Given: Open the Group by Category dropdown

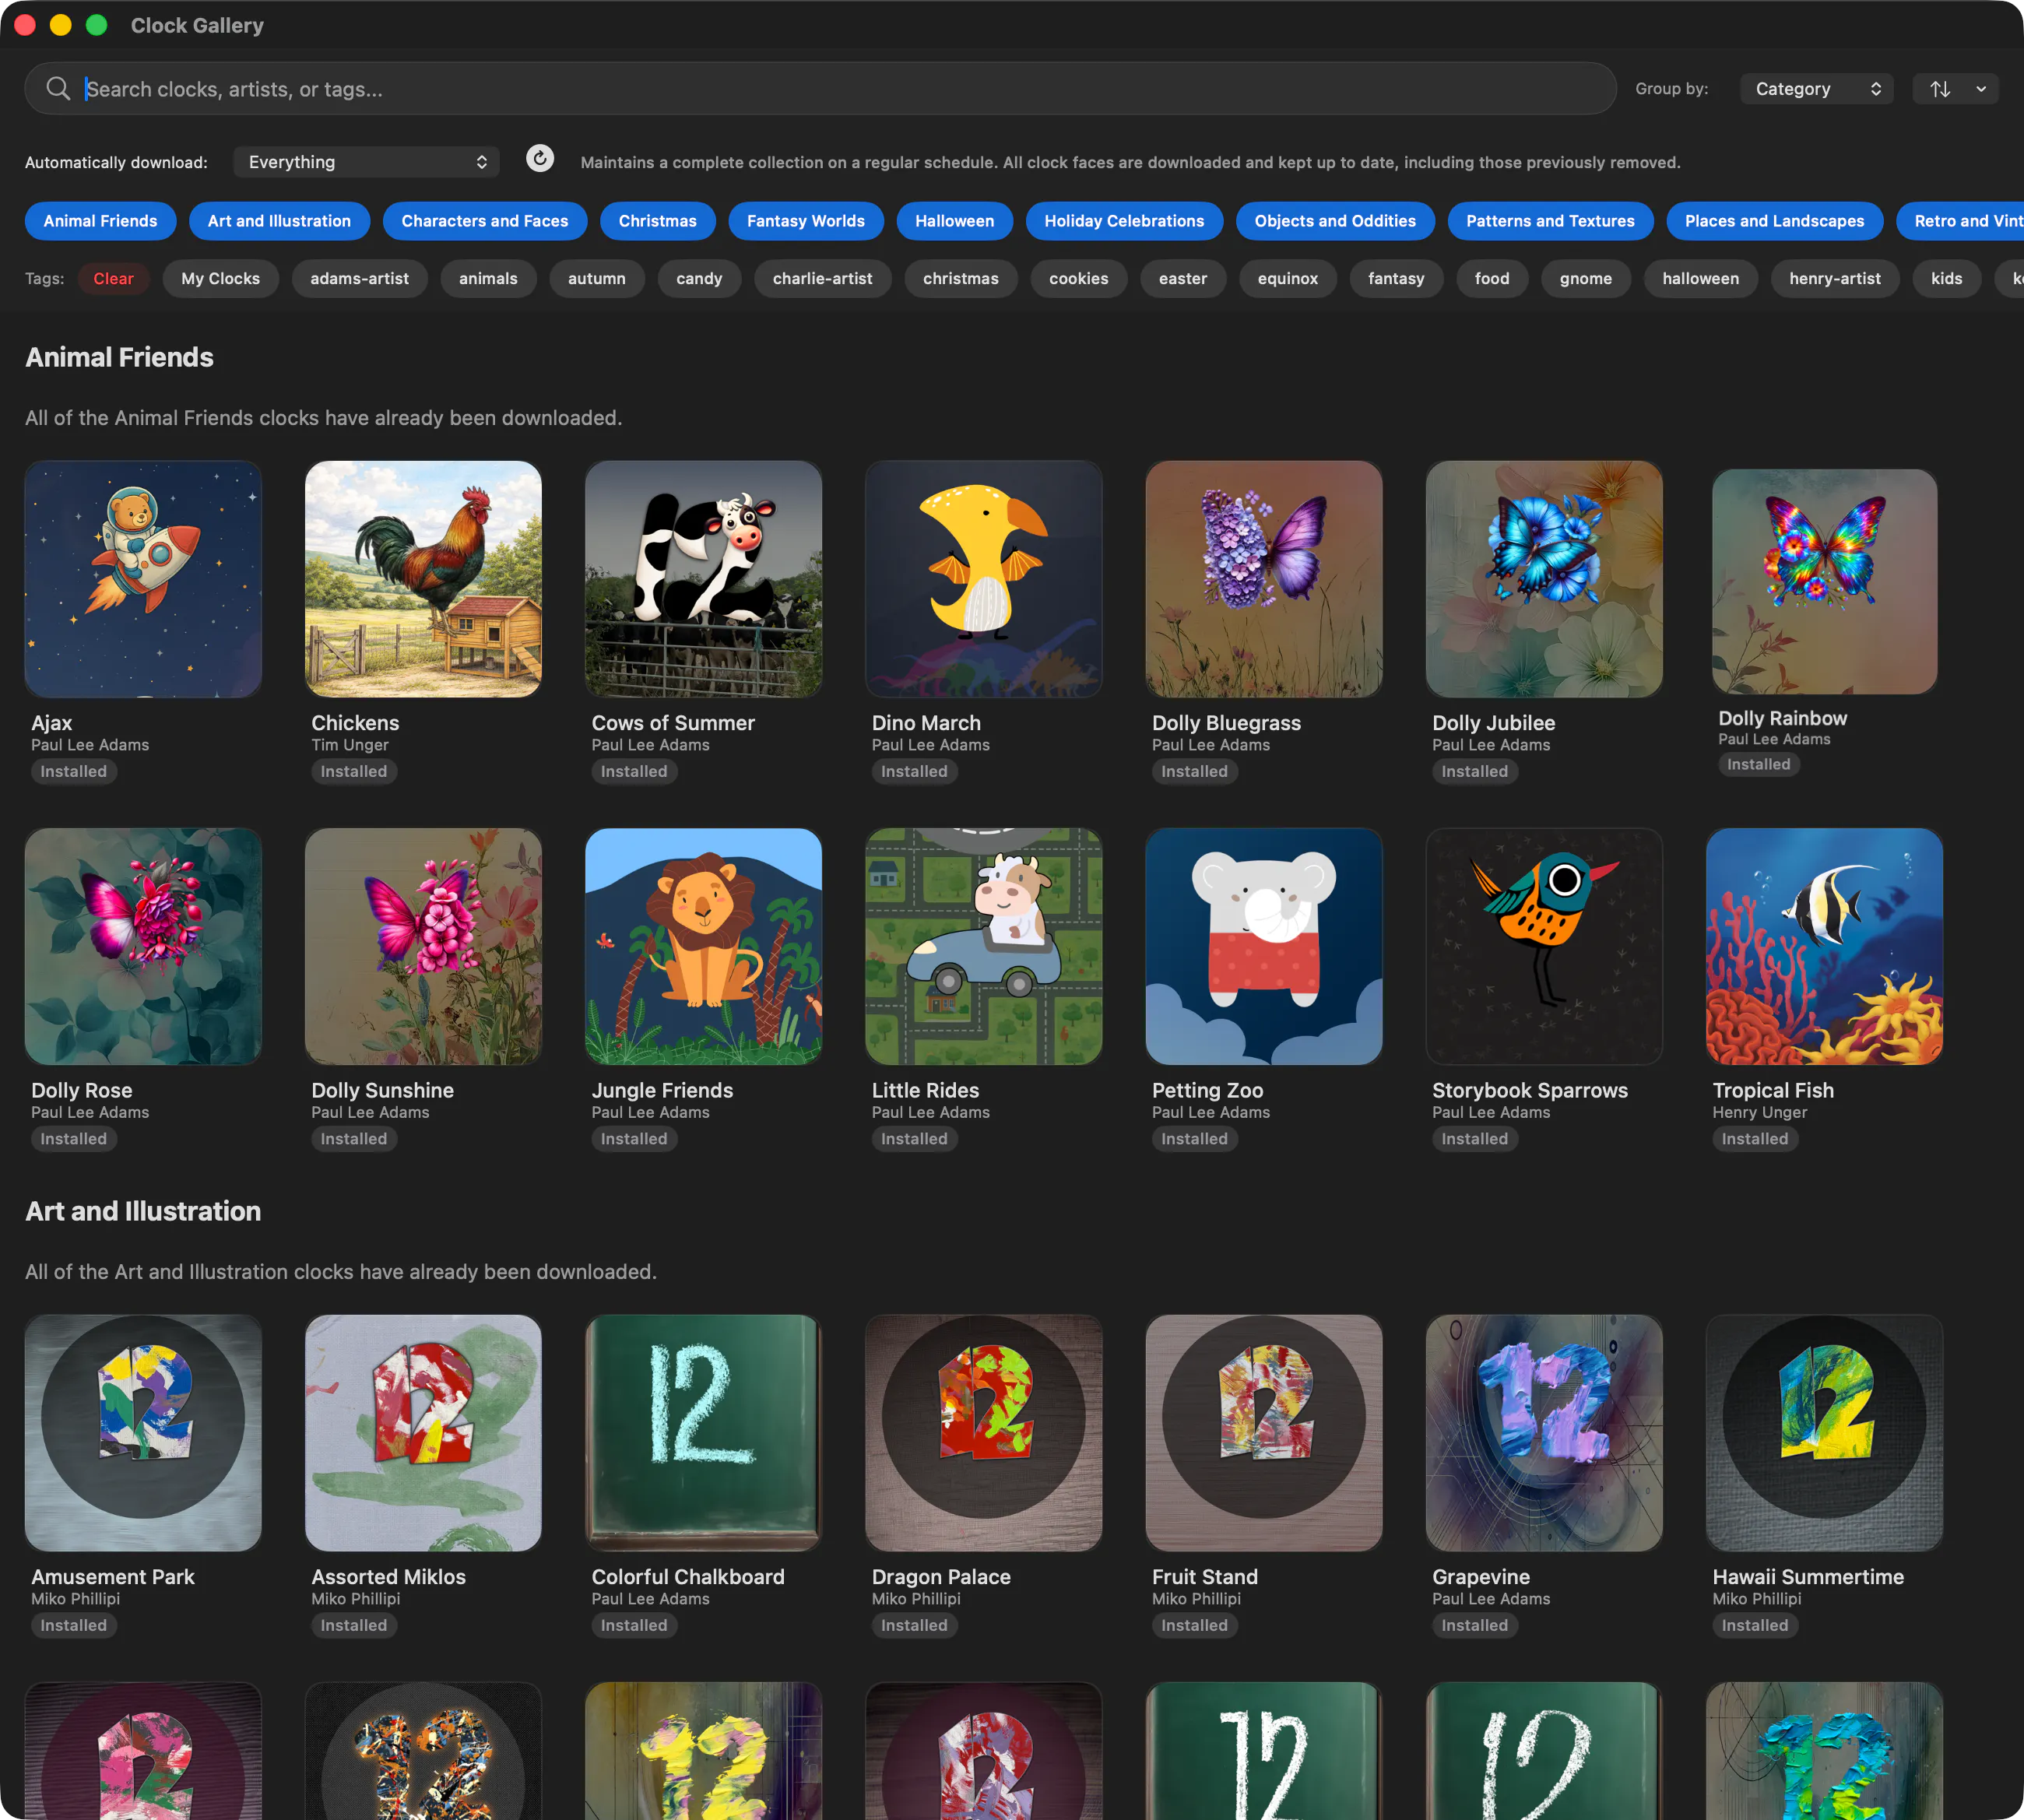Looking at the screenshot, I should (x=1816, y=89).
